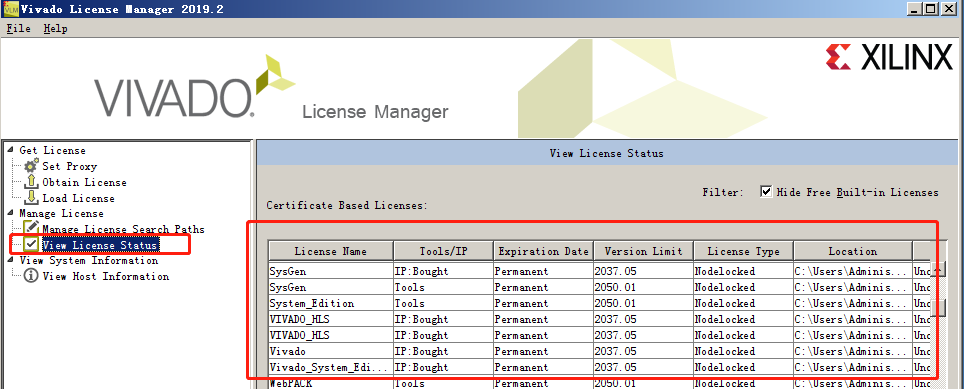This screenshot has width=964, height=389.
Task: Click the Load License download icon
Action: (31, 198)
